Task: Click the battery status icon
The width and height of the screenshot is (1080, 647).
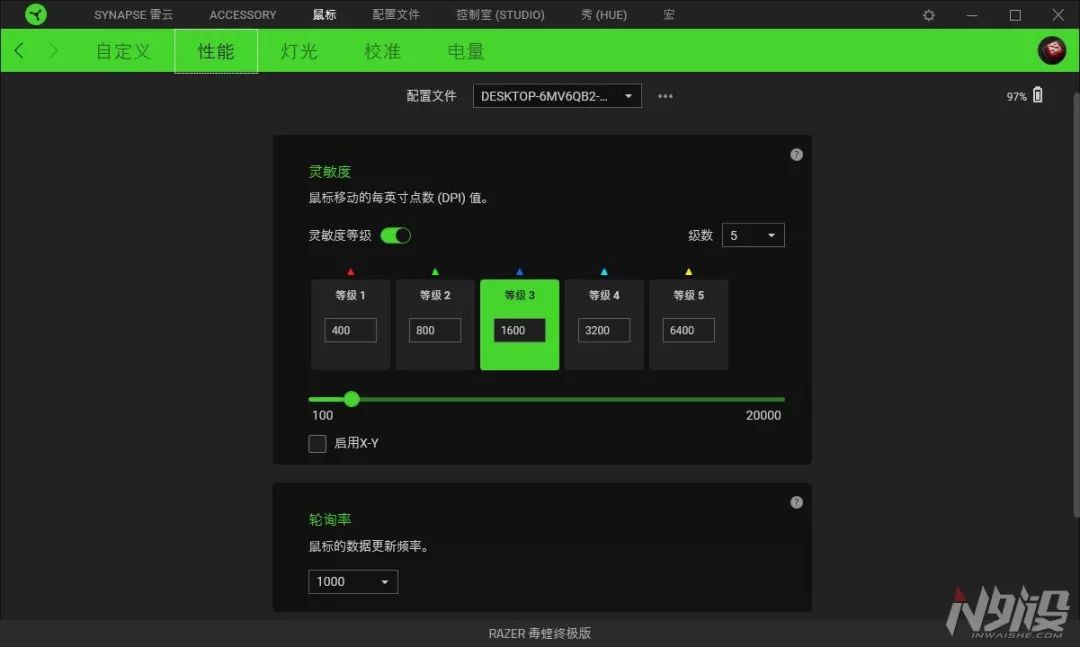Action: click(1037, 95)
